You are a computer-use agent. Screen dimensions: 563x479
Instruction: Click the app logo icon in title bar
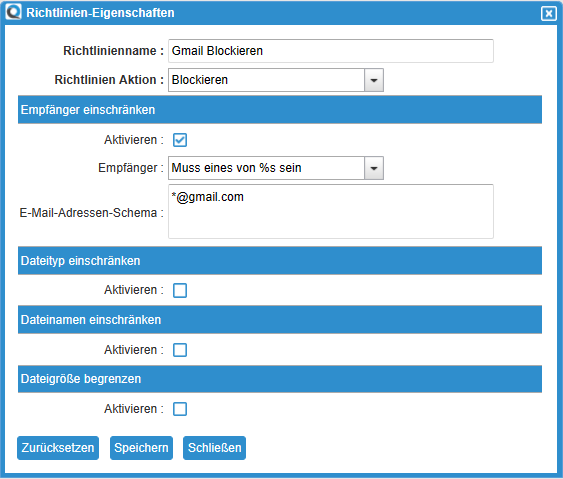pyautogui.click(x=14, y=12)
